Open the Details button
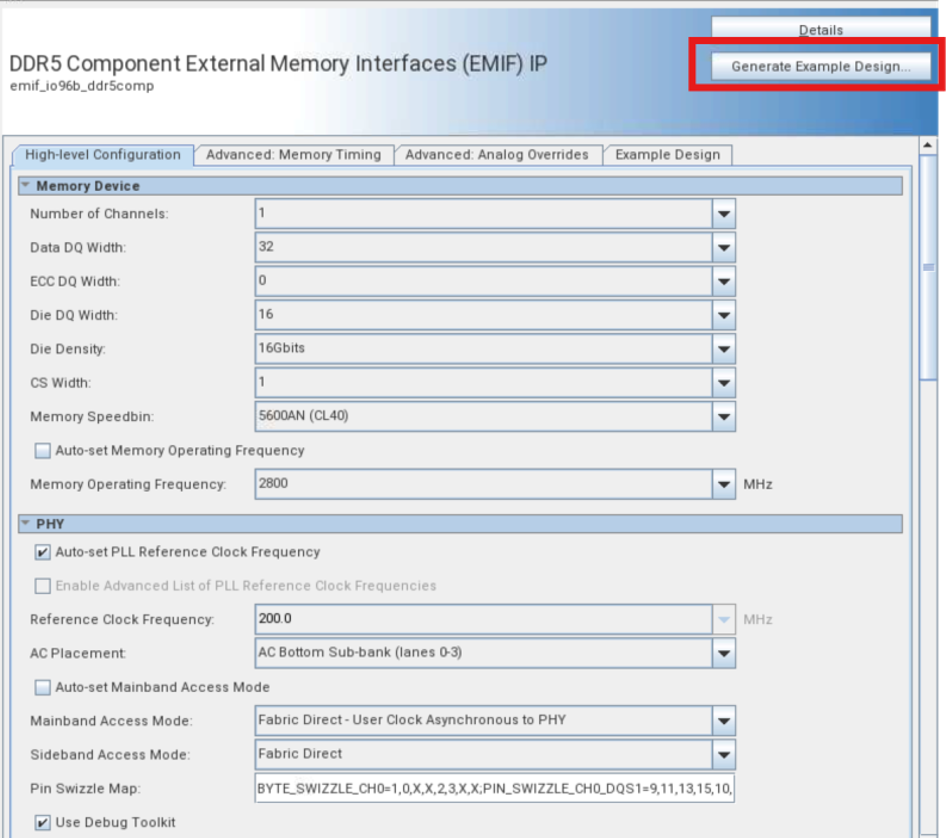This screenshot has height=838, width=946. point(820,30)
